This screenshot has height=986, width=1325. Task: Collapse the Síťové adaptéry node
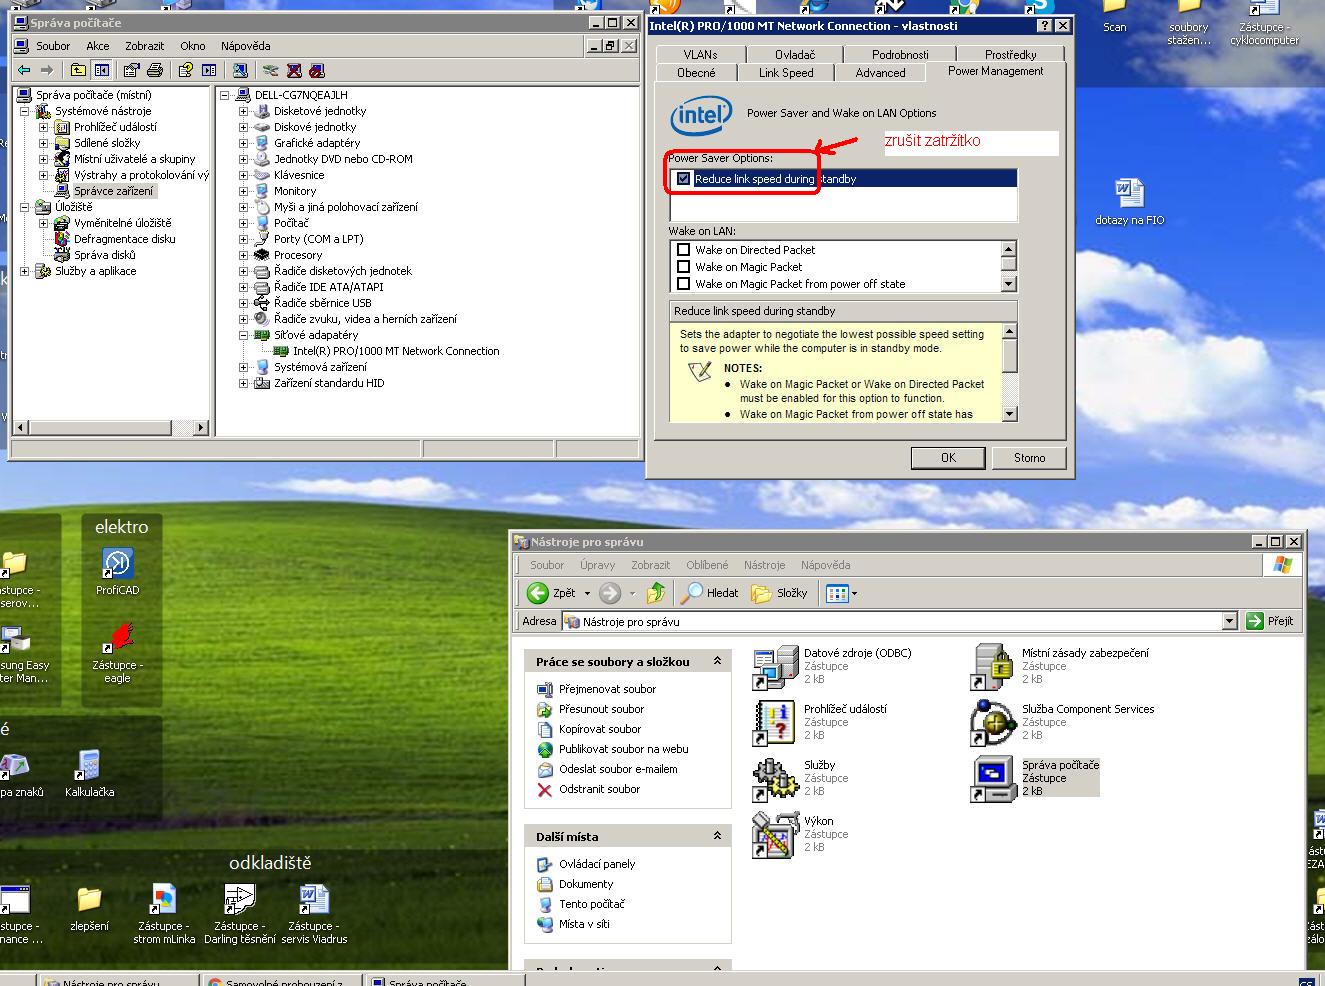coord(243,335)
